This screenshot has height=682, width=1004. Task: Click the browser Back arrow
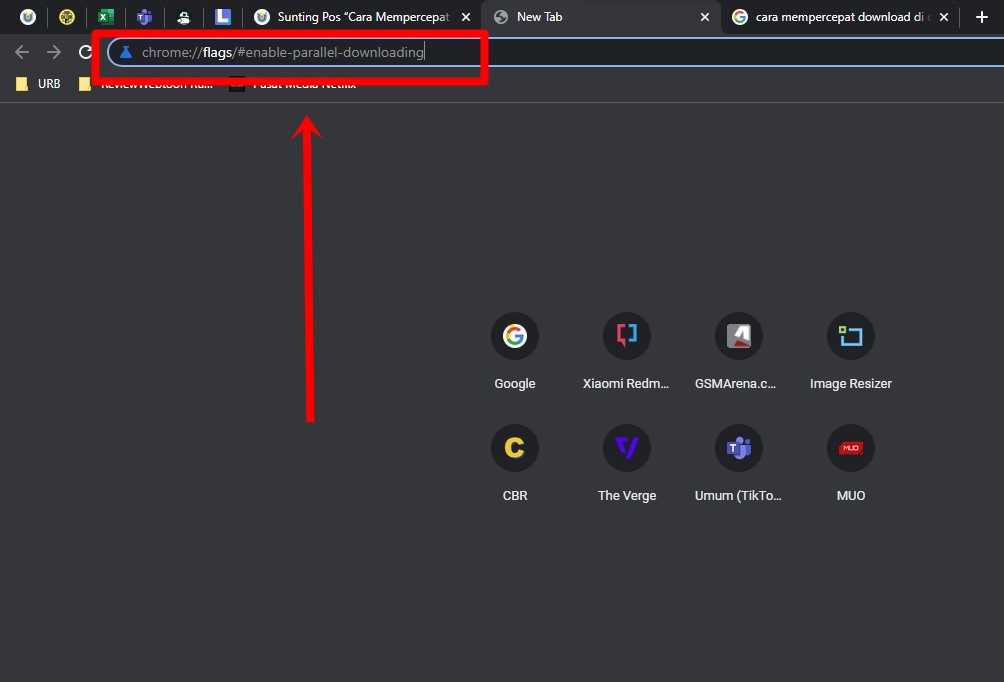pos(22,52)
